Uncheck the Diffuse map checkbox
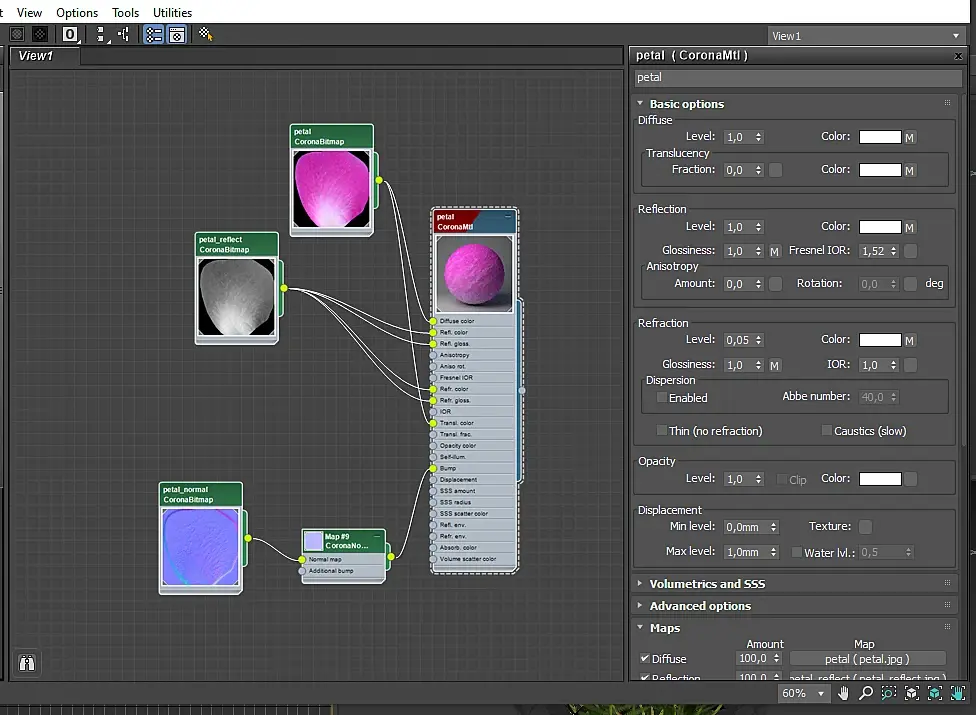The width and height of the screenshot is (976, 715). pyautogui.click(x=645, y=659)
